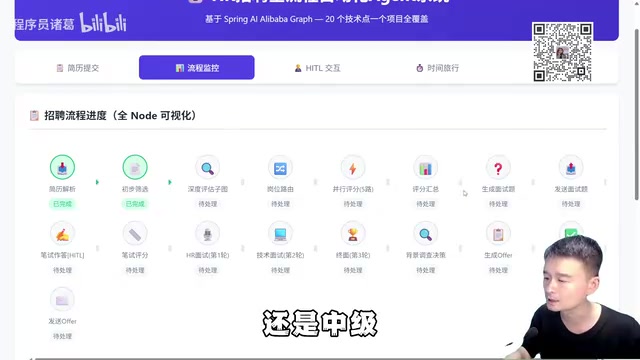Click the 初步筛选 node label

(x=135, y=189)
